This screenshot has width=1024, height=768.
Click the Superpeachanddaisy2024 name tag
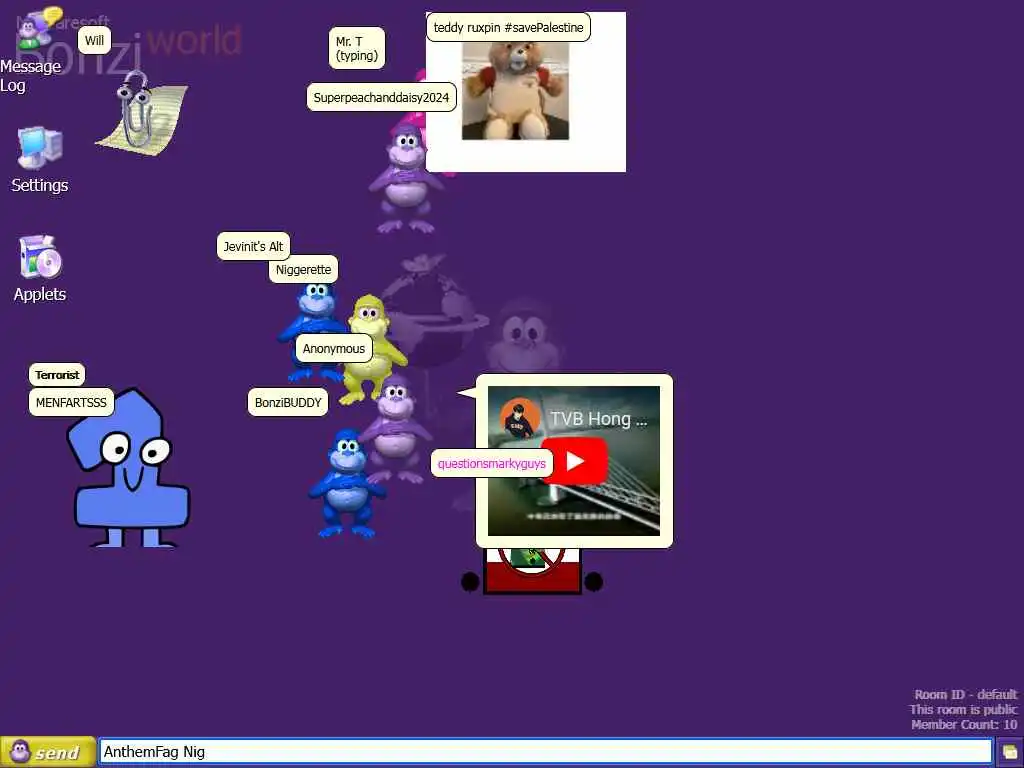[381, 97]
